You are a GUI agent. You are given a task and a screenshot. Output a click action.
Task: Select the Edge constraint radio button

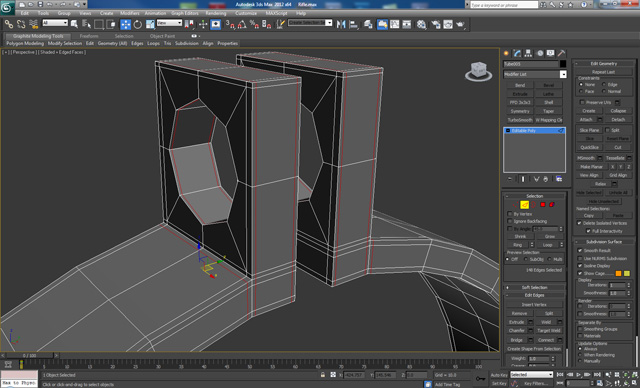604,84
